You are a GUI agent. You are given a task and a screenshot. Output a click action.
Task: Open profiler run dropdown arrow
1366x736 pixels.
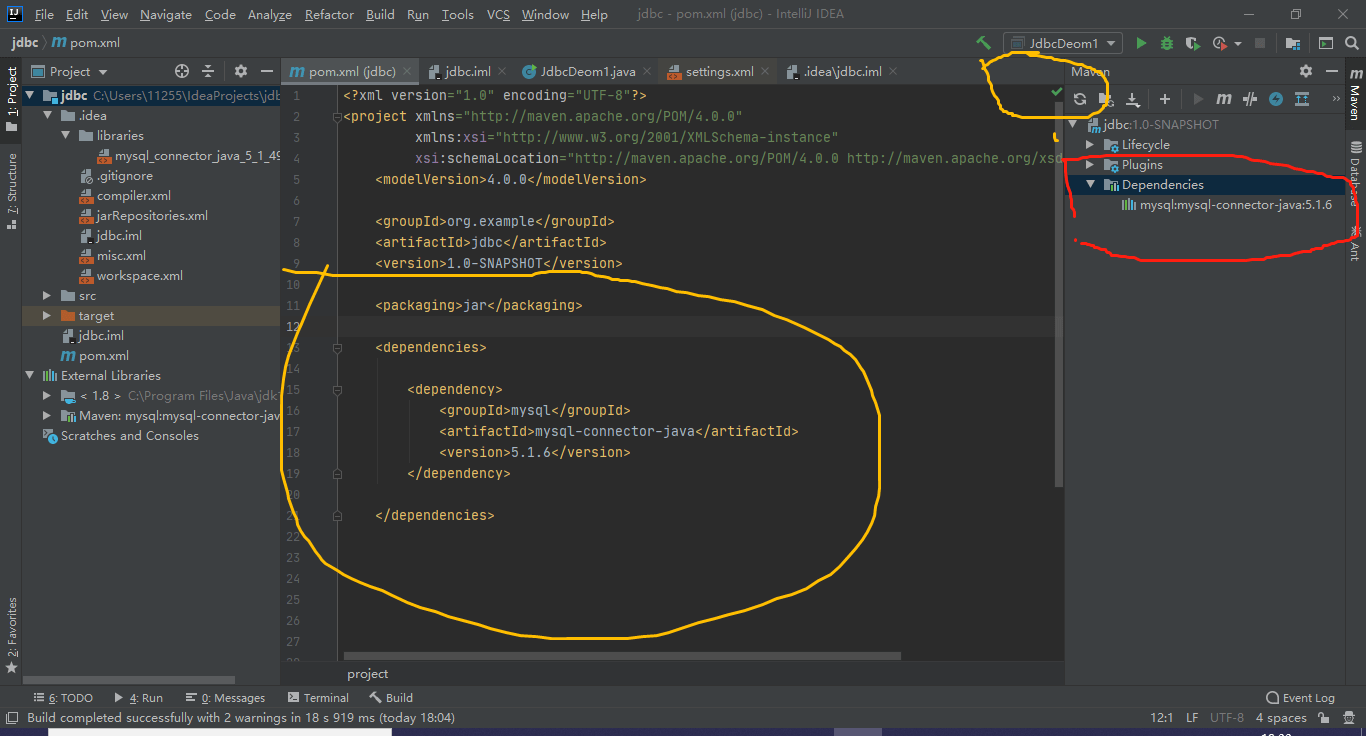1238,43
